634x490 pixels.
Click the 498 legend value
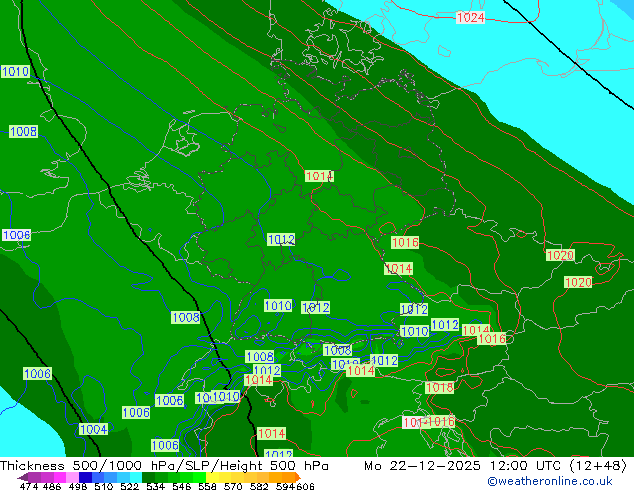click(78, 486)
